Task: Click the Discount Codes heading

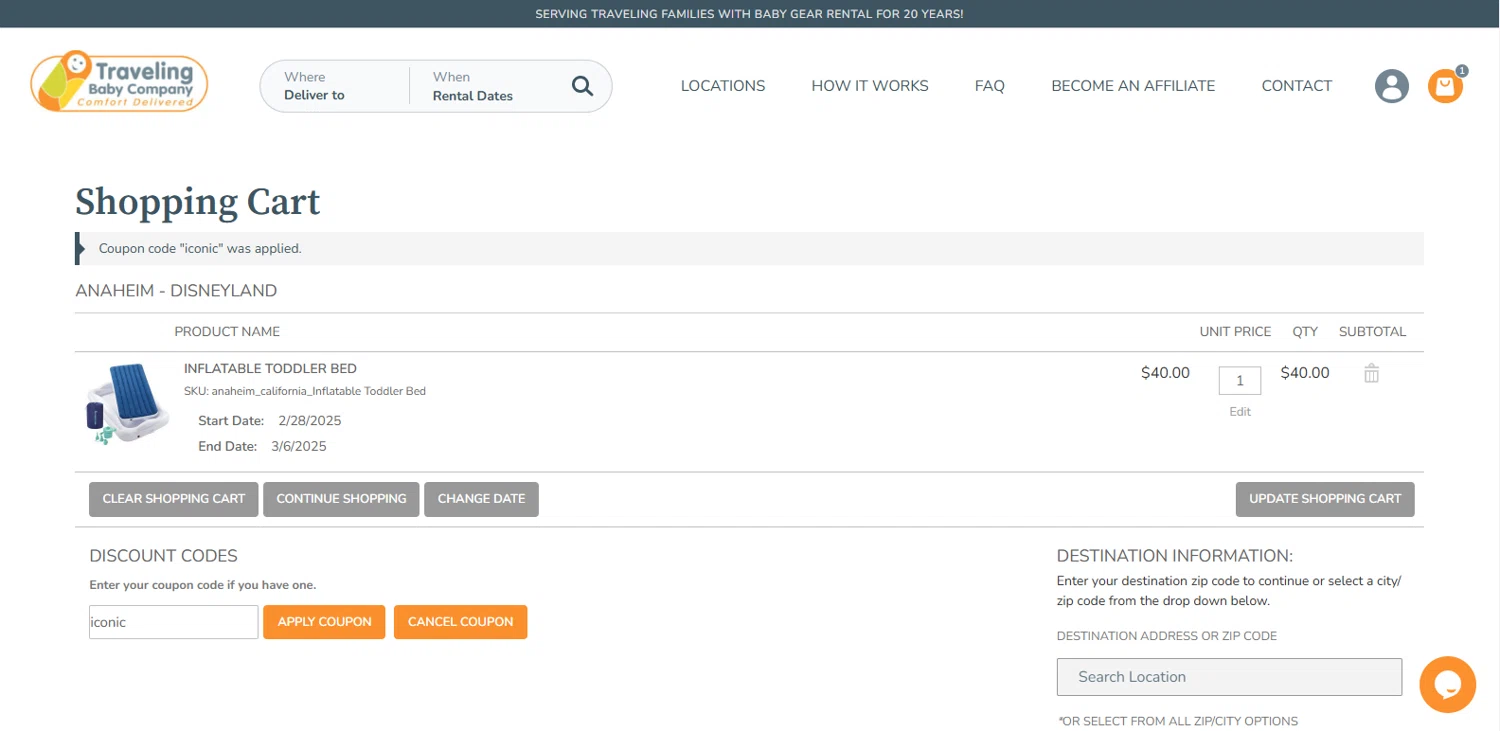Action: point(164,556)
